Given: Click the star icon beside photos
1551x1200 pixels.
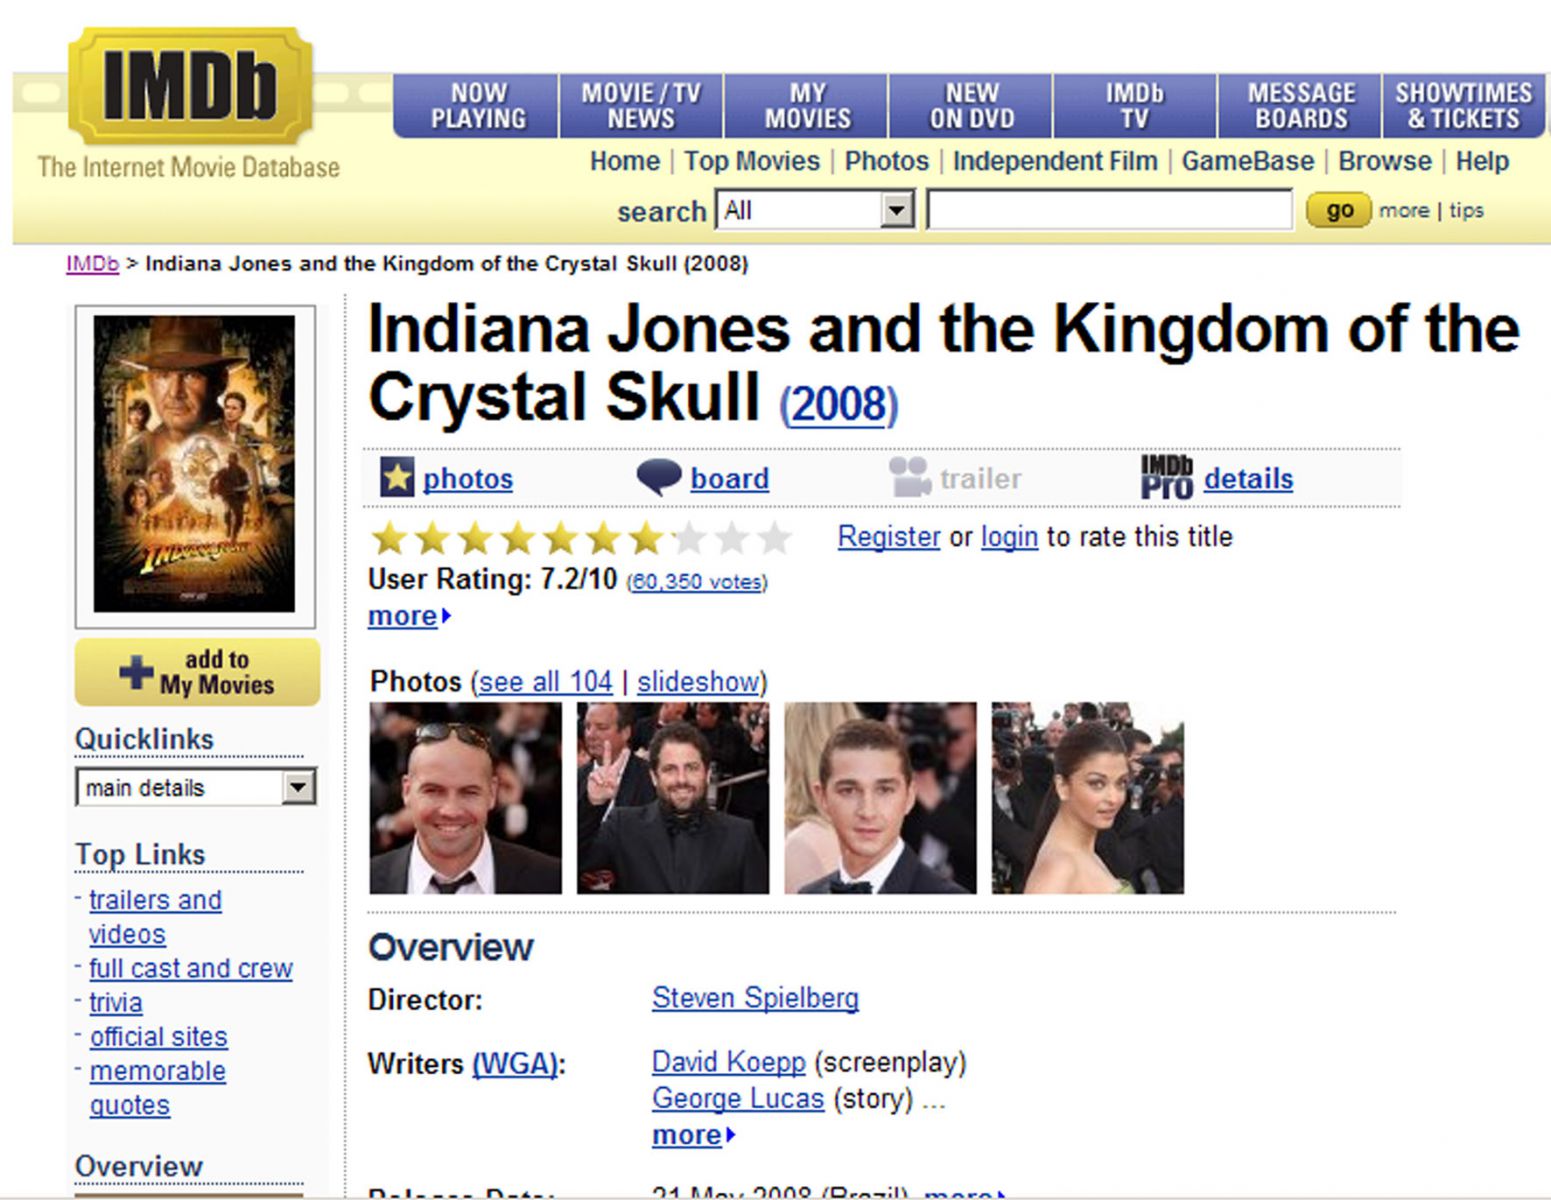Looking at the screenshot, I should 397,477.
